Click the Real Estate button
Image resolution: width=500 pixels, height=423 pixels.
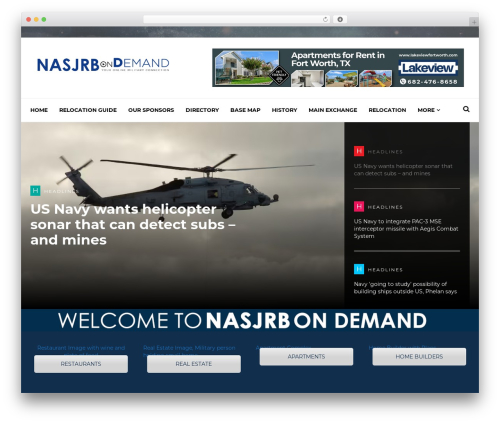194,364
